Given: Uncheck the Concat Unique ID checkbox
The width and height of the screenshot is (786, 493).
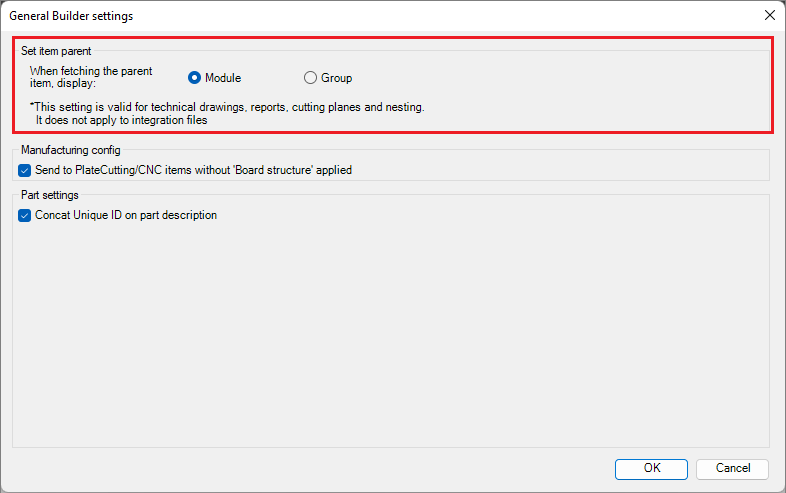Looking at the screenshot, I should (x=25, y=216).
